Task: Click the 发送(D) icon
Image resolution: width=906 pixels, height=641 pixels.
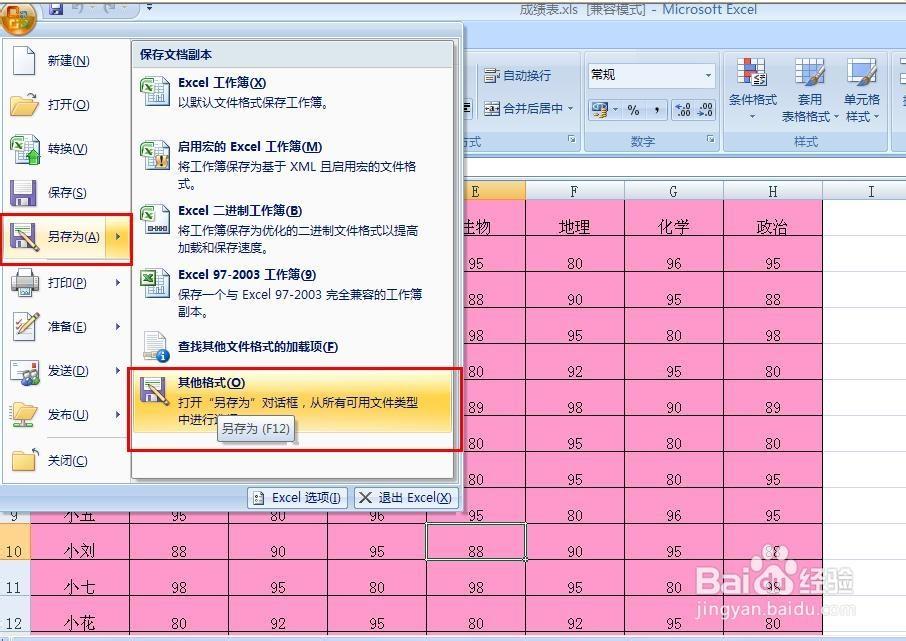Action: click(x=24, y=371)
